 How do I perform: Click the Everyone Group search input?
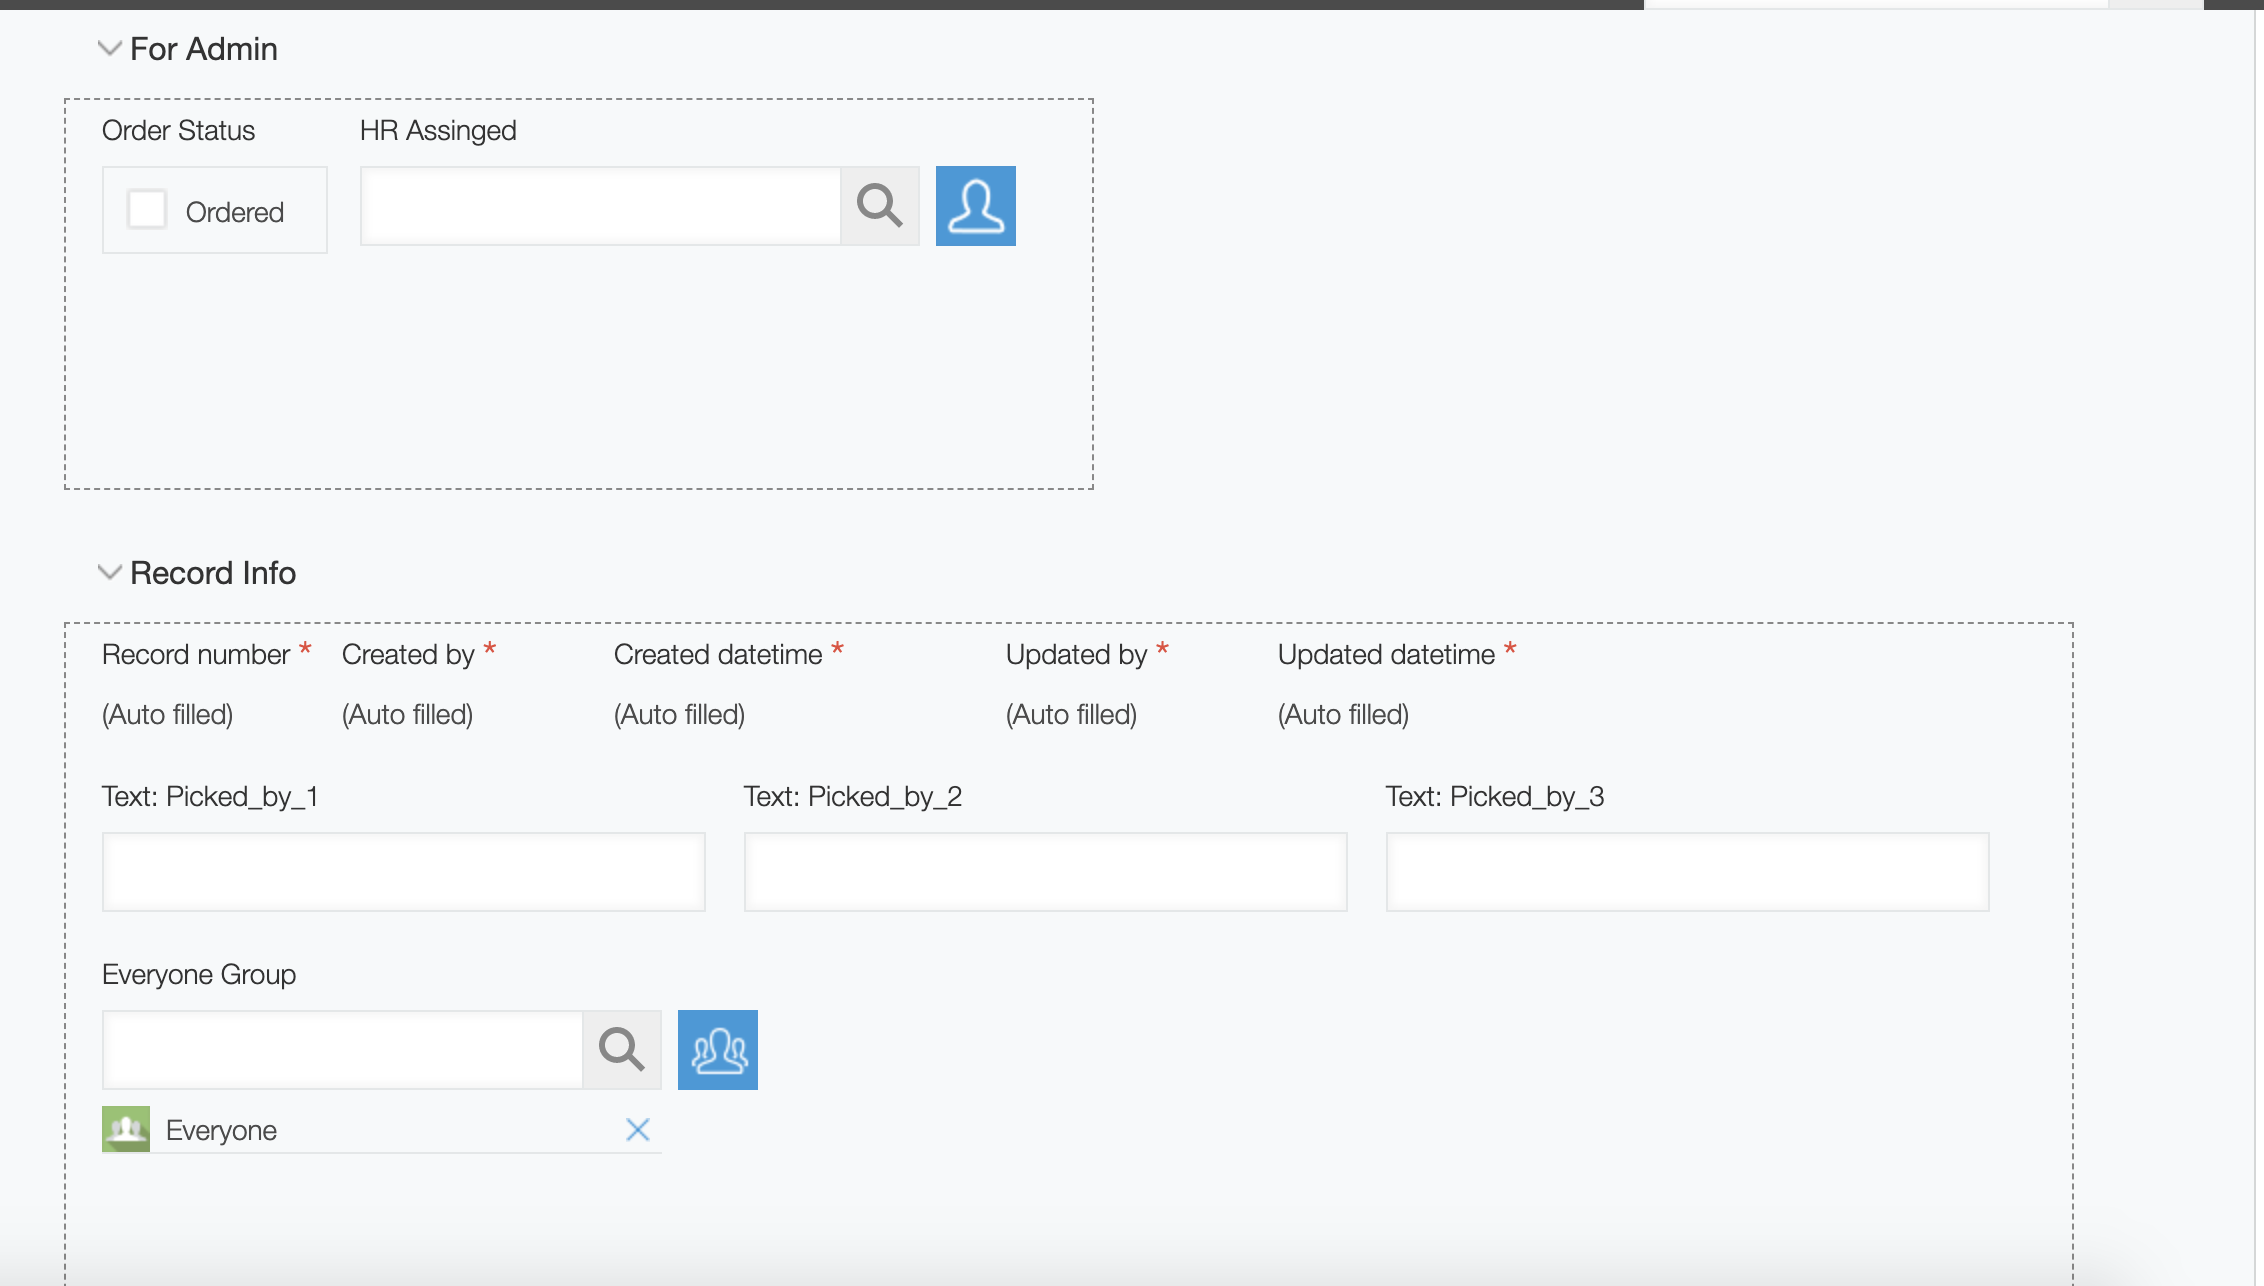coord(342,1049)
